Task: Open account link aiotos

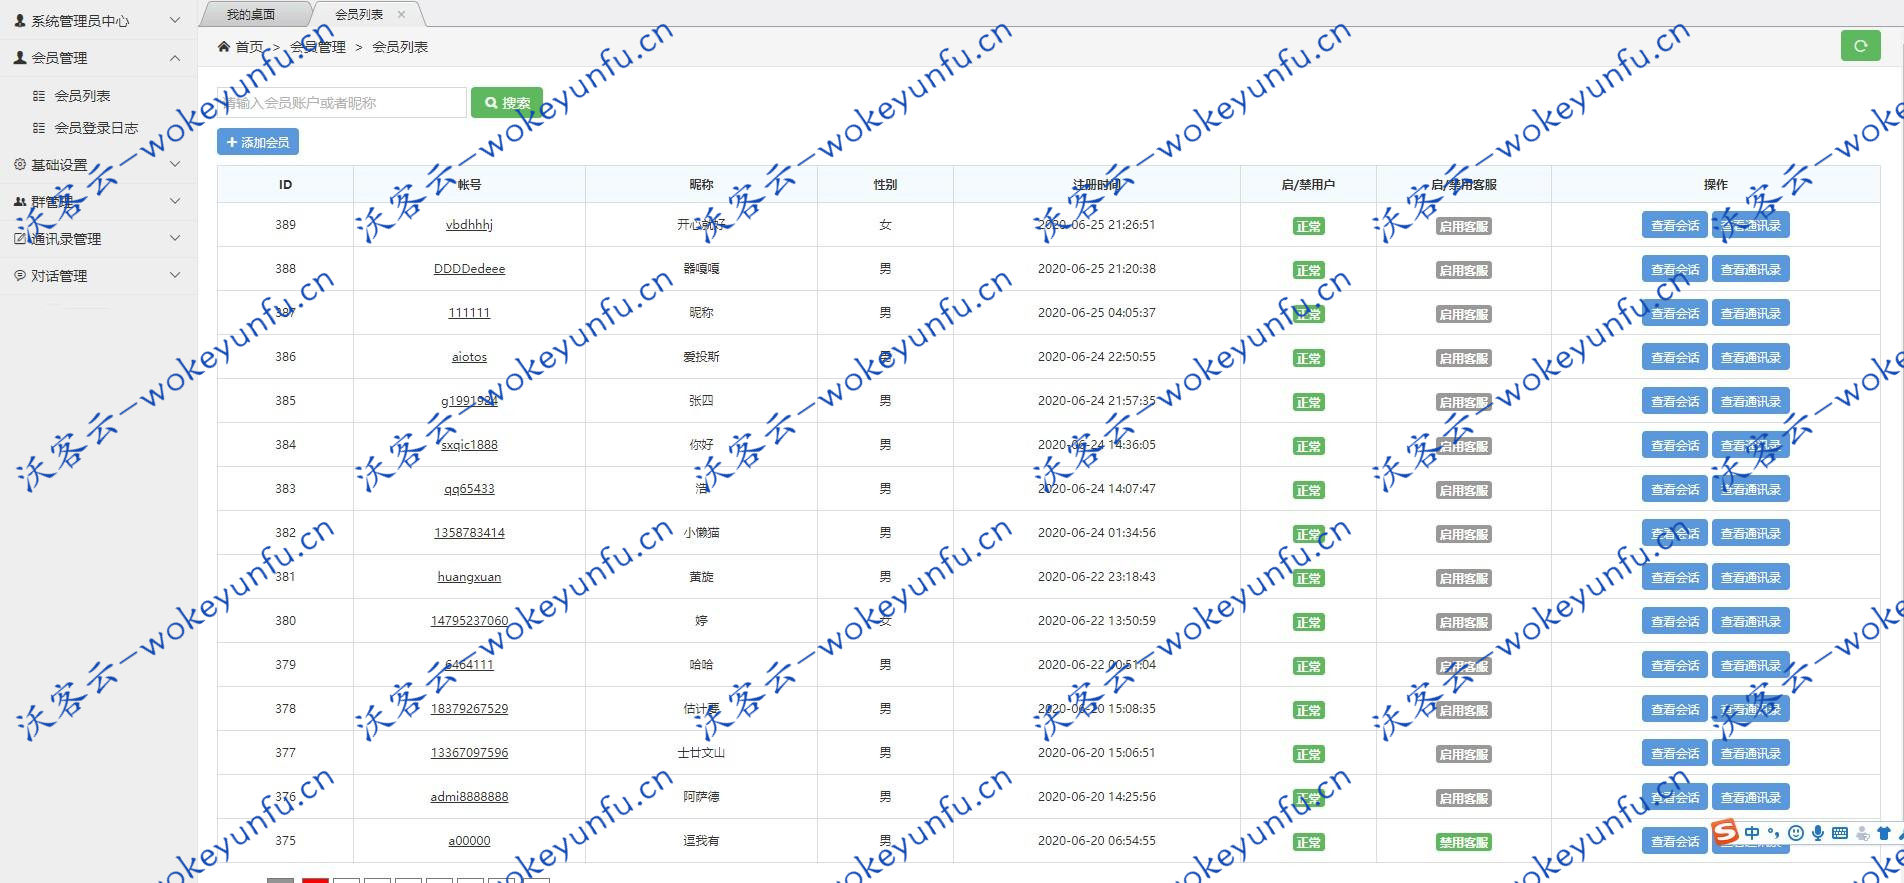Action: coord(469,357)
